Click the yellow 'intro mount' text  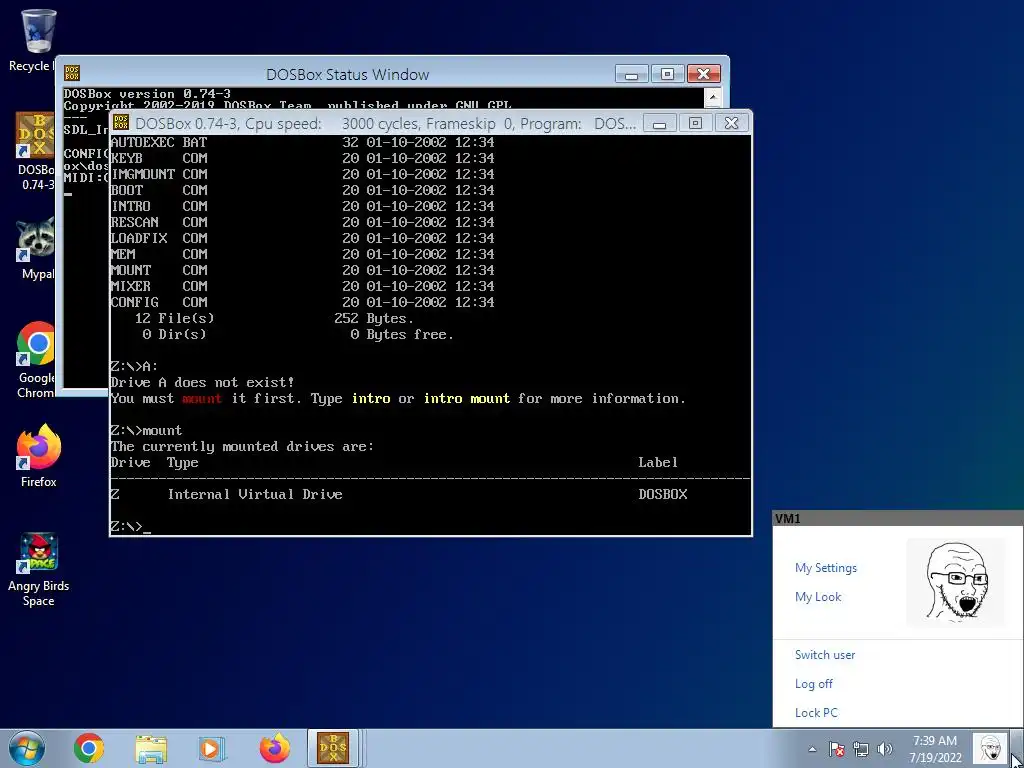pos(467,398)
